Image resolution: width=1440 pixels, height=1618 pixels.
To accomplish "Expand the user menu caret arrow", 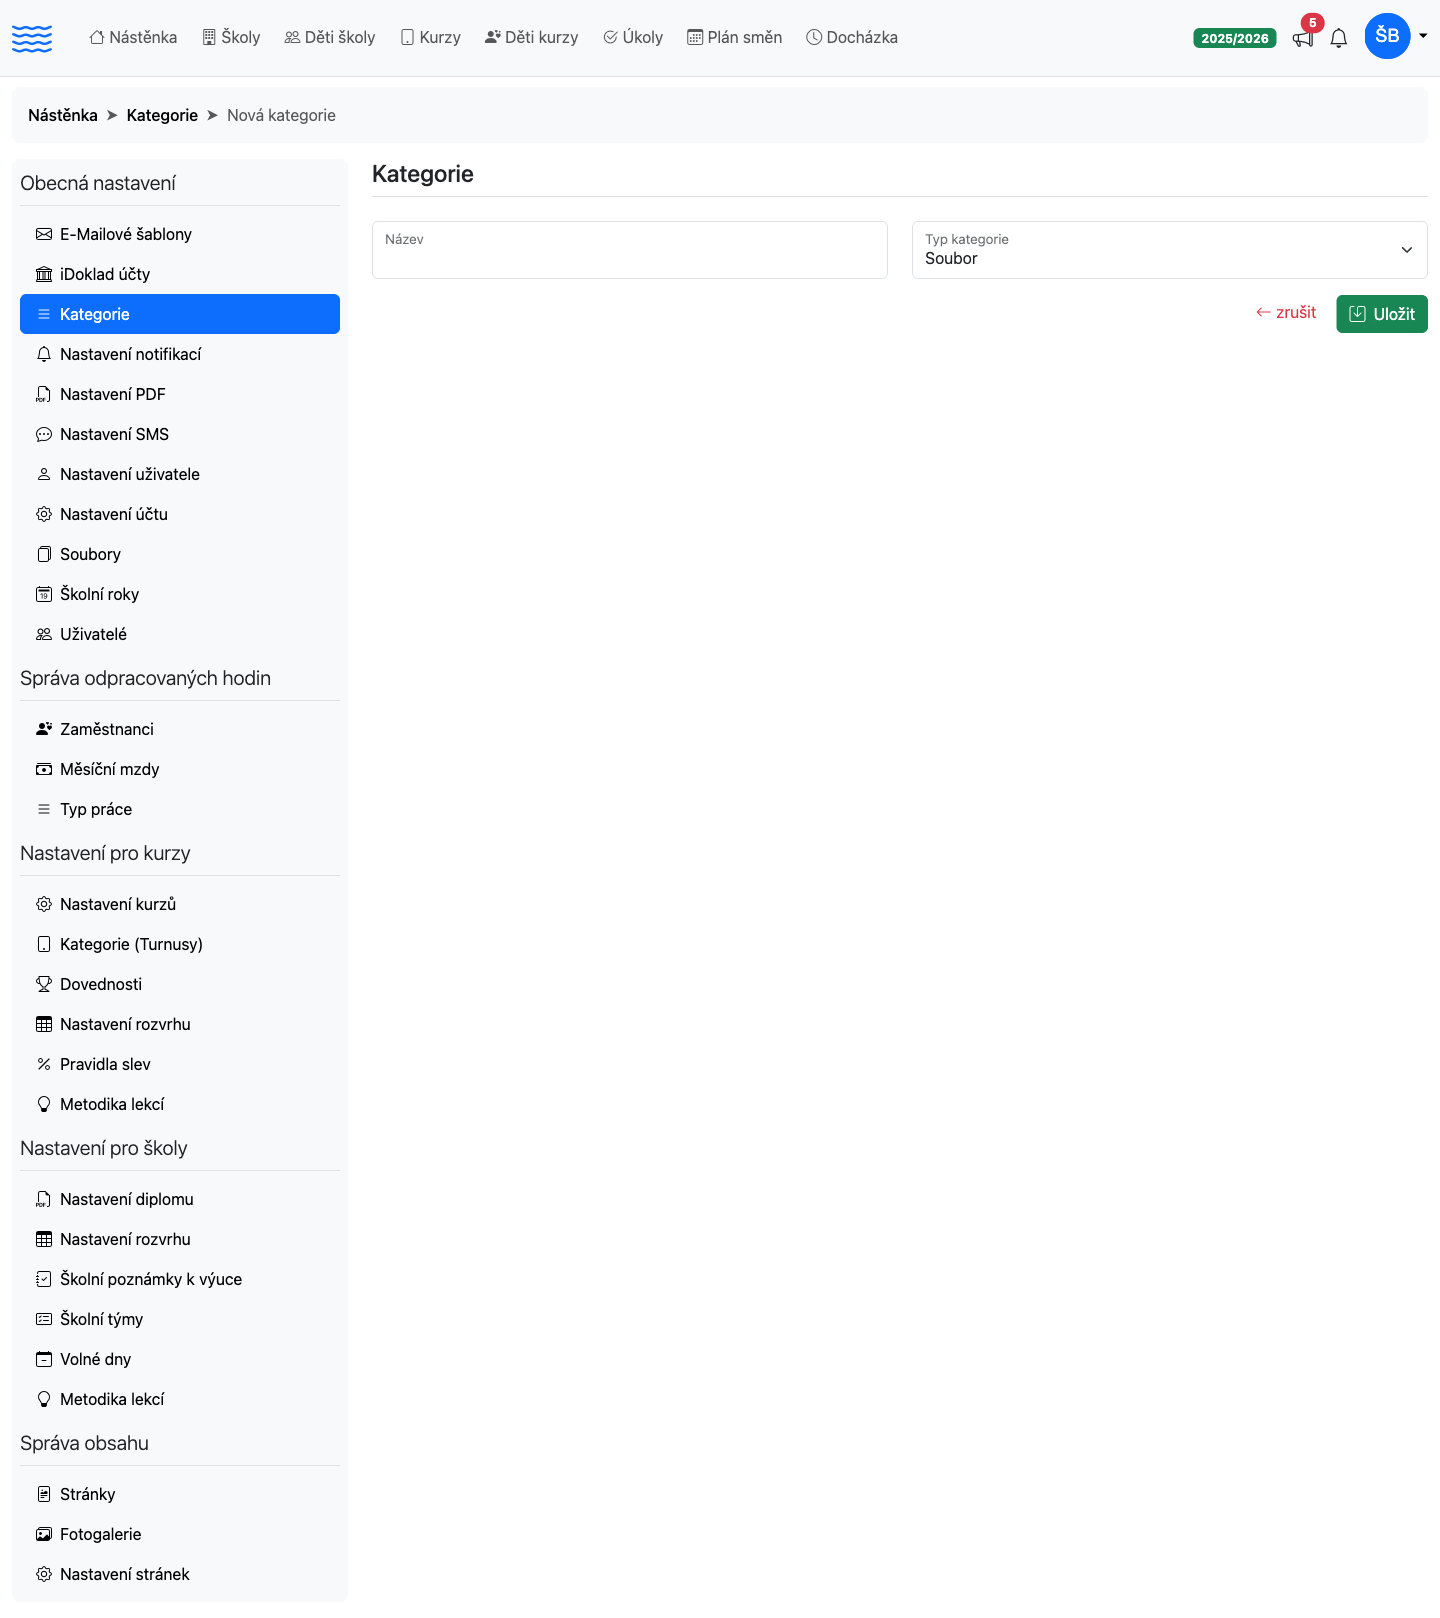I will pyautogui.click(x=1423, y=36).
